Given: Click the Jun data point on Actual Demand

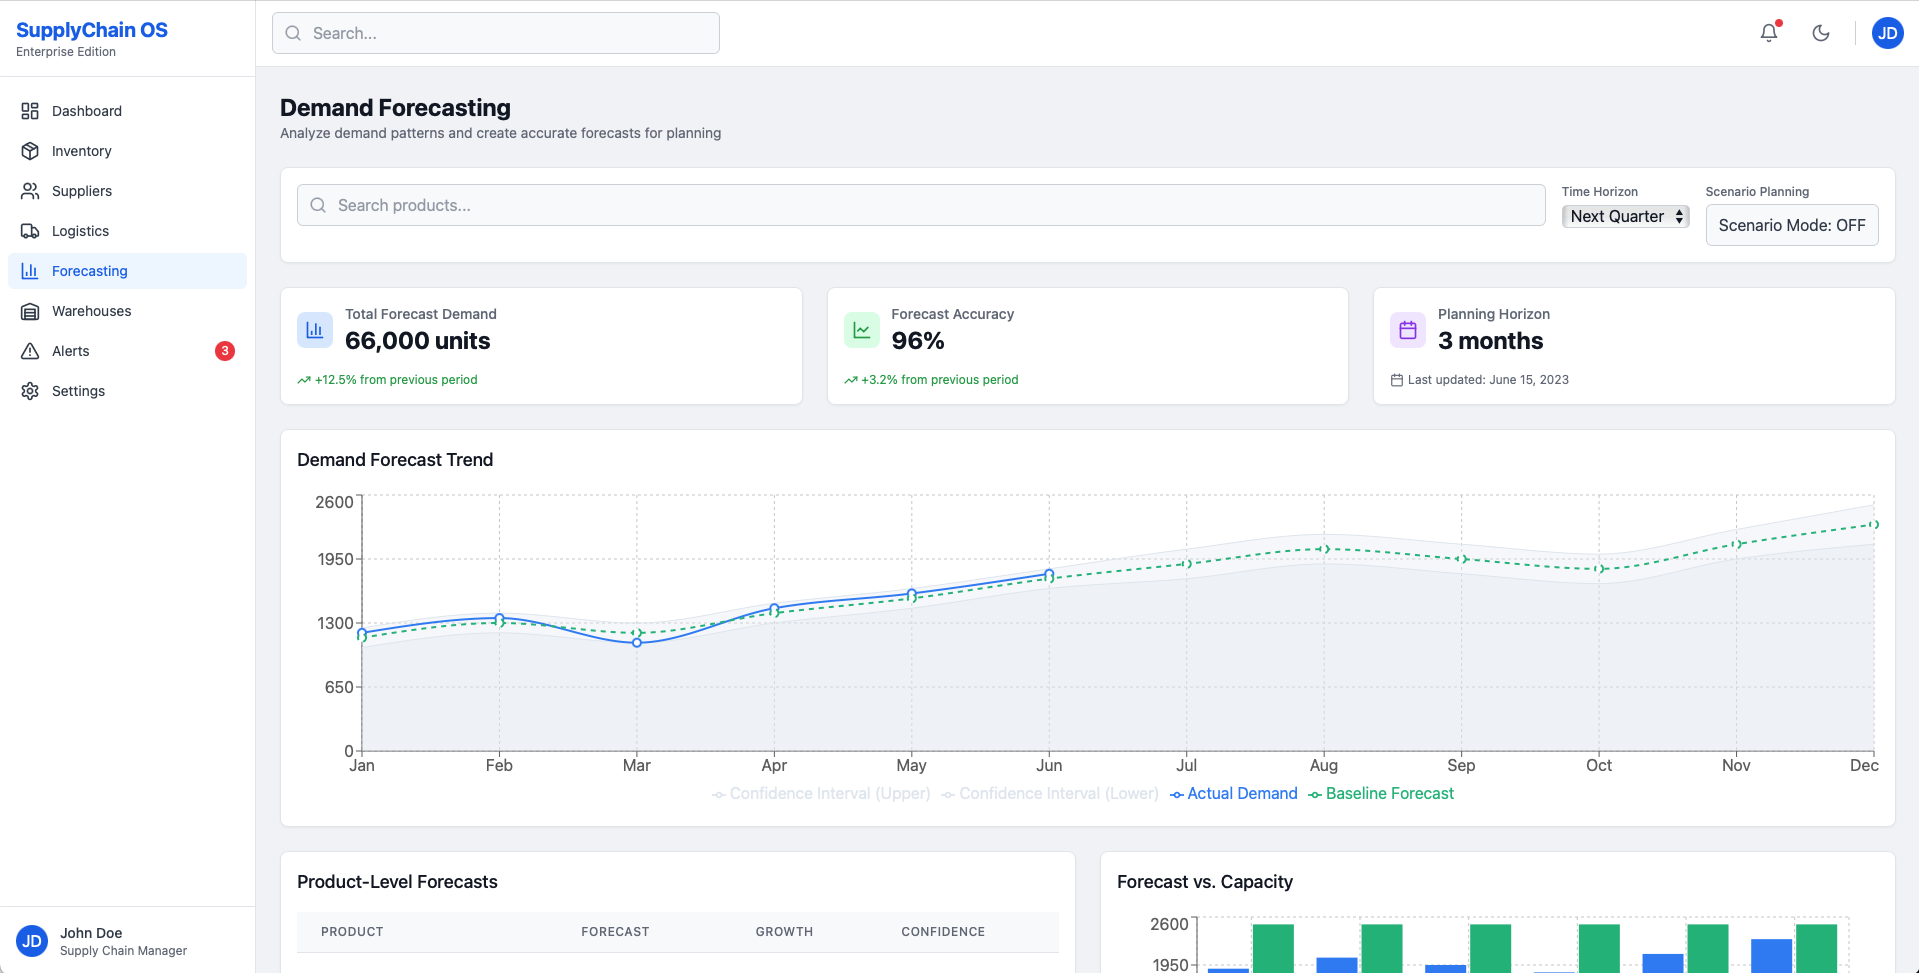Looking at the screenshot, I should click(x=1049, y=574).
